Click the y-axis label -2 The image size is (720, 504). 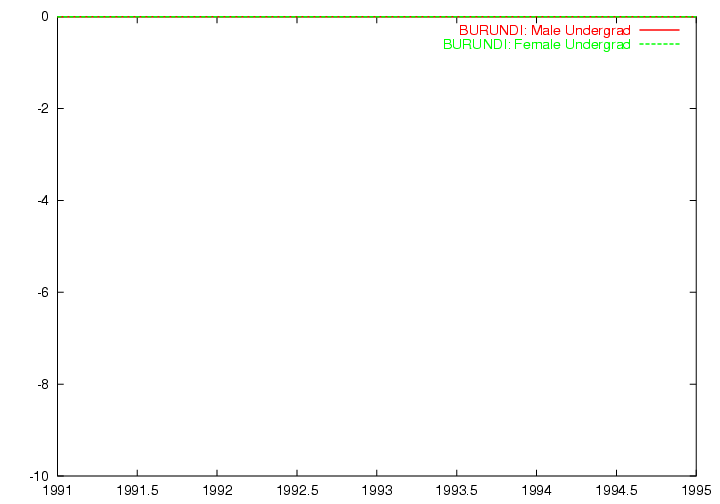point(43,108)
